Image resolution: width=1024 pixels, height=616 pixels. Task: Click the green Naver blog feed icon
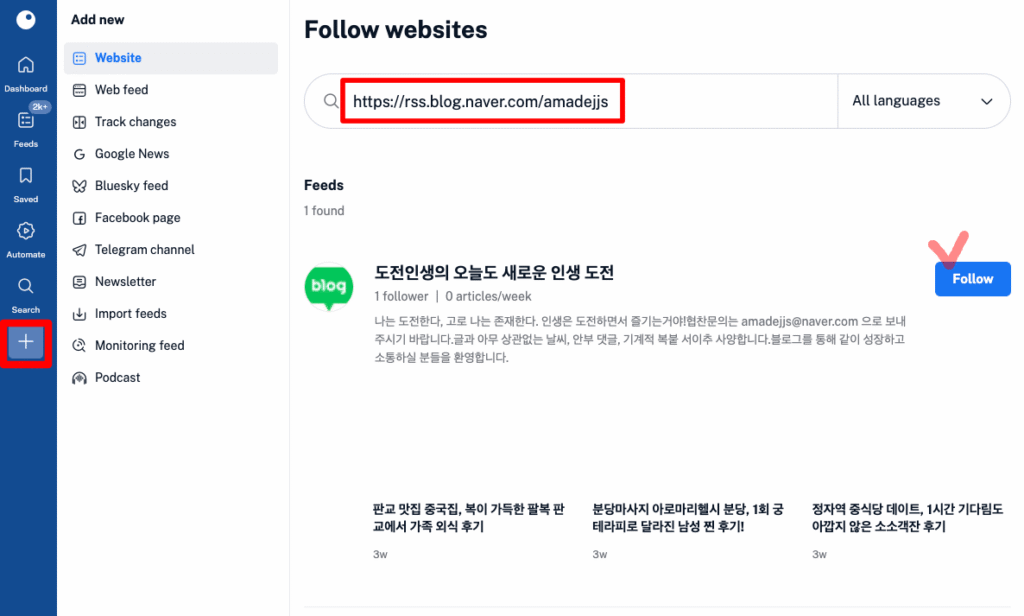pyautogui.click(x=328, y=287)
